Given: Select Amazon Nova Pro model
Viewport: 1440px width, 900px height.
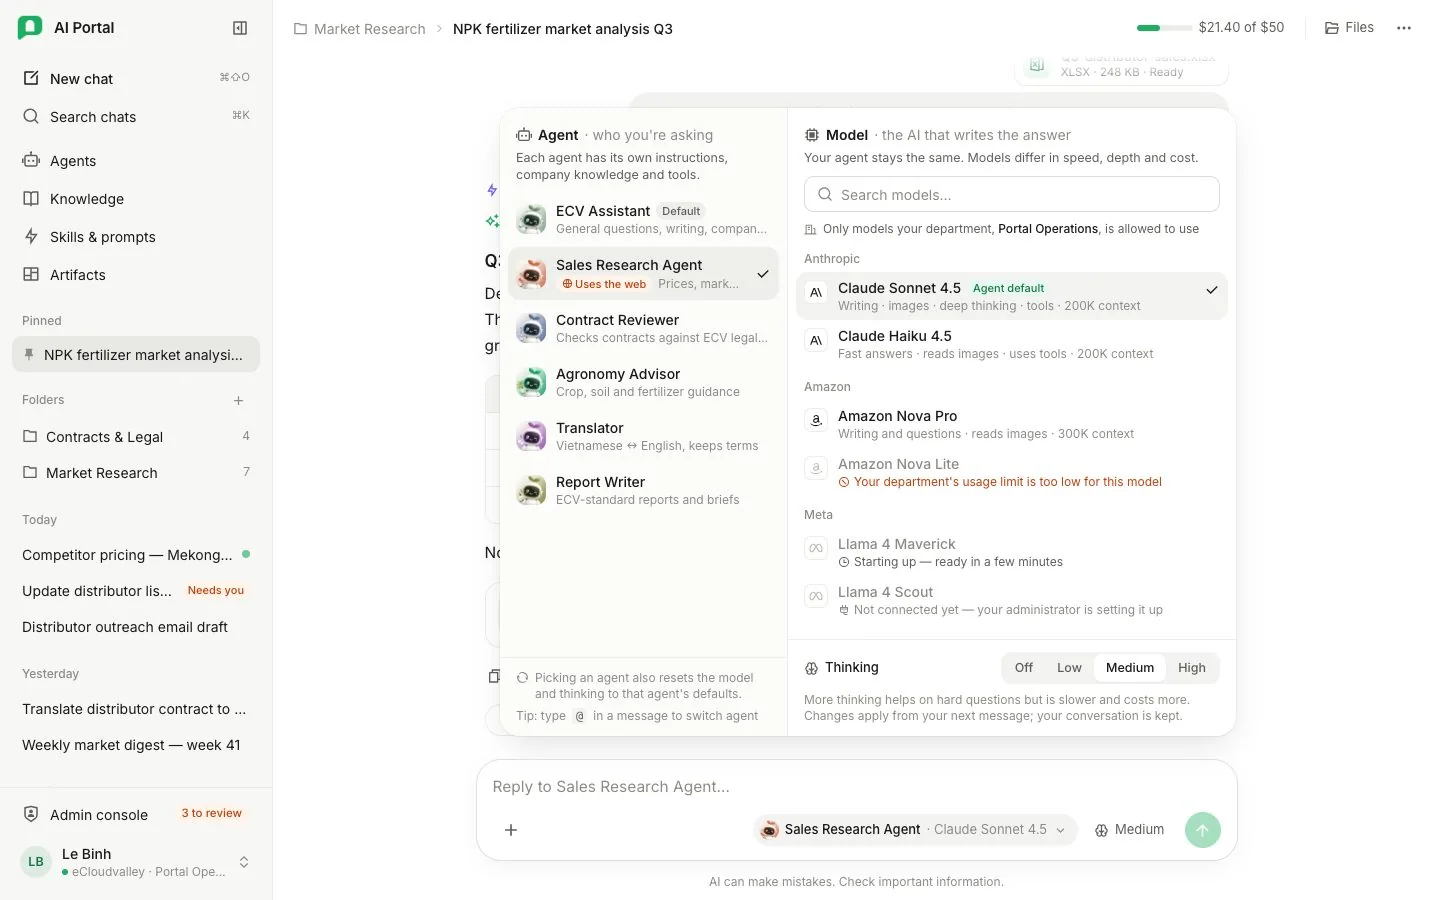Looking at the screenshot, I should (x=1012, y=424).
